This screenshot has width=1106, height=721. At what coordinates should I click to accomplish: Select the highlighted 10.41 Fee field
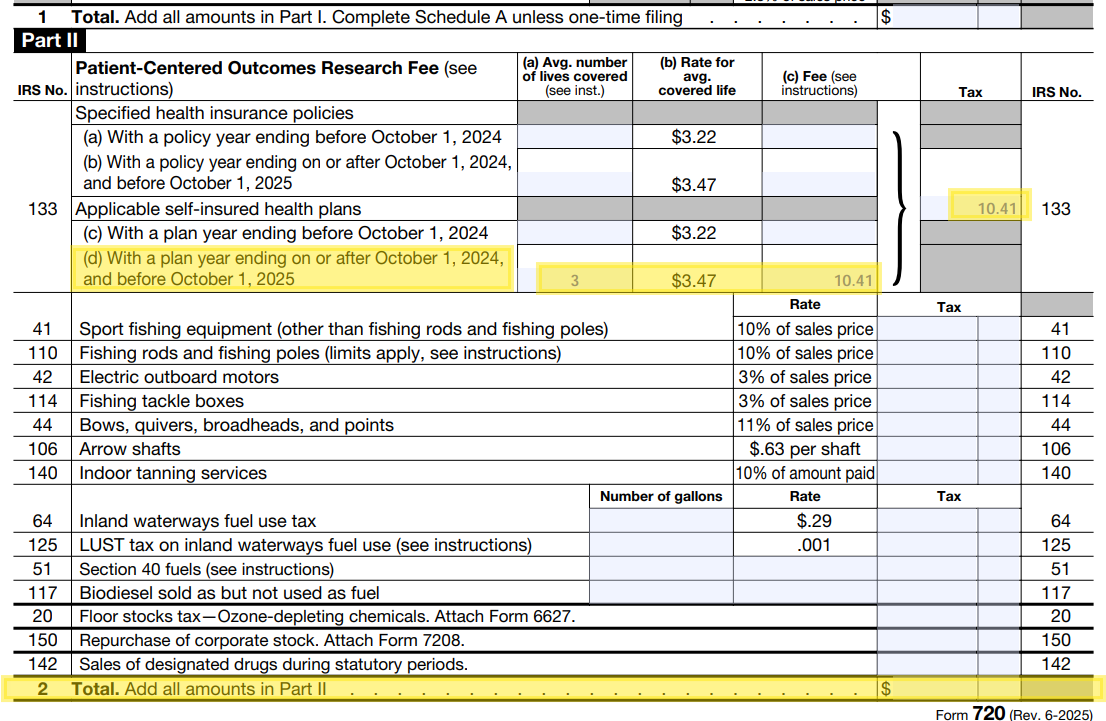[x=820, y=280]
